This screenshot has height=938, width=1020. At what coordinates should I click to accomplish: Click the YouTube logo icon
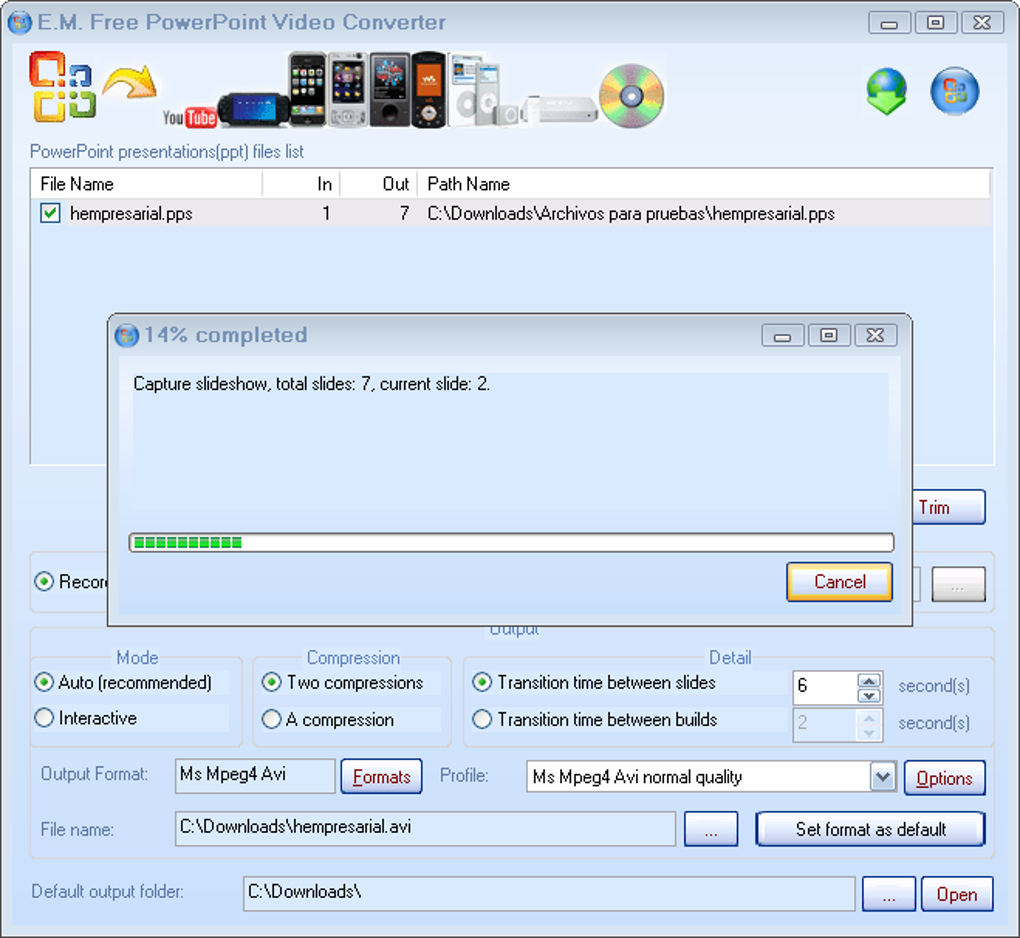click(x=189, y=117)
